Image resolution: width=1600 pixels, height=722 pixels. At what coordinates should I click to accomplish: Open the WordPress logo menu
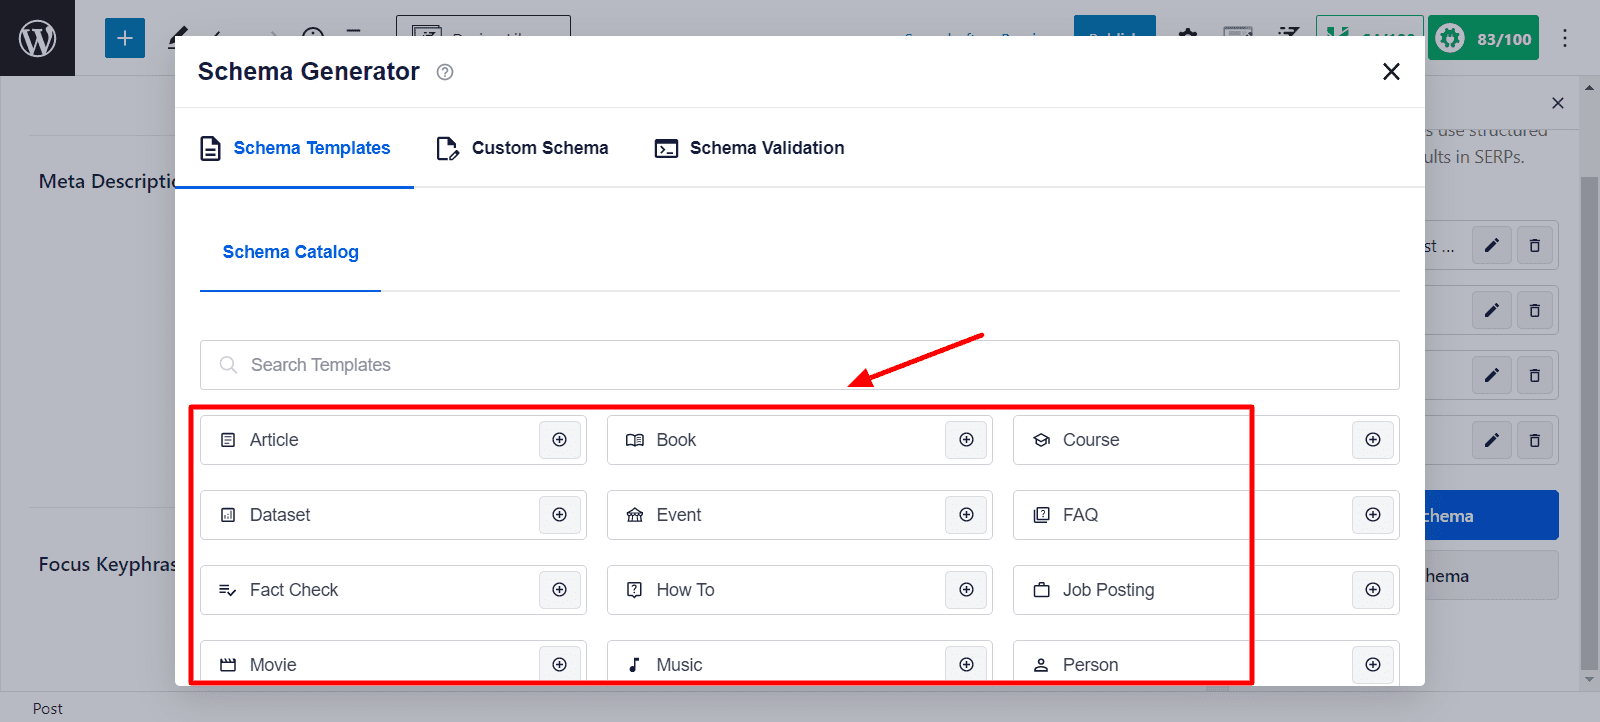37,38
